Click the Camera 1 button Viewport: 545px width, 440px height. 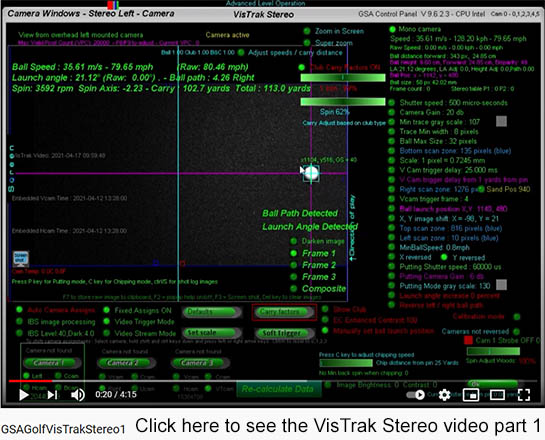point(52,363)
